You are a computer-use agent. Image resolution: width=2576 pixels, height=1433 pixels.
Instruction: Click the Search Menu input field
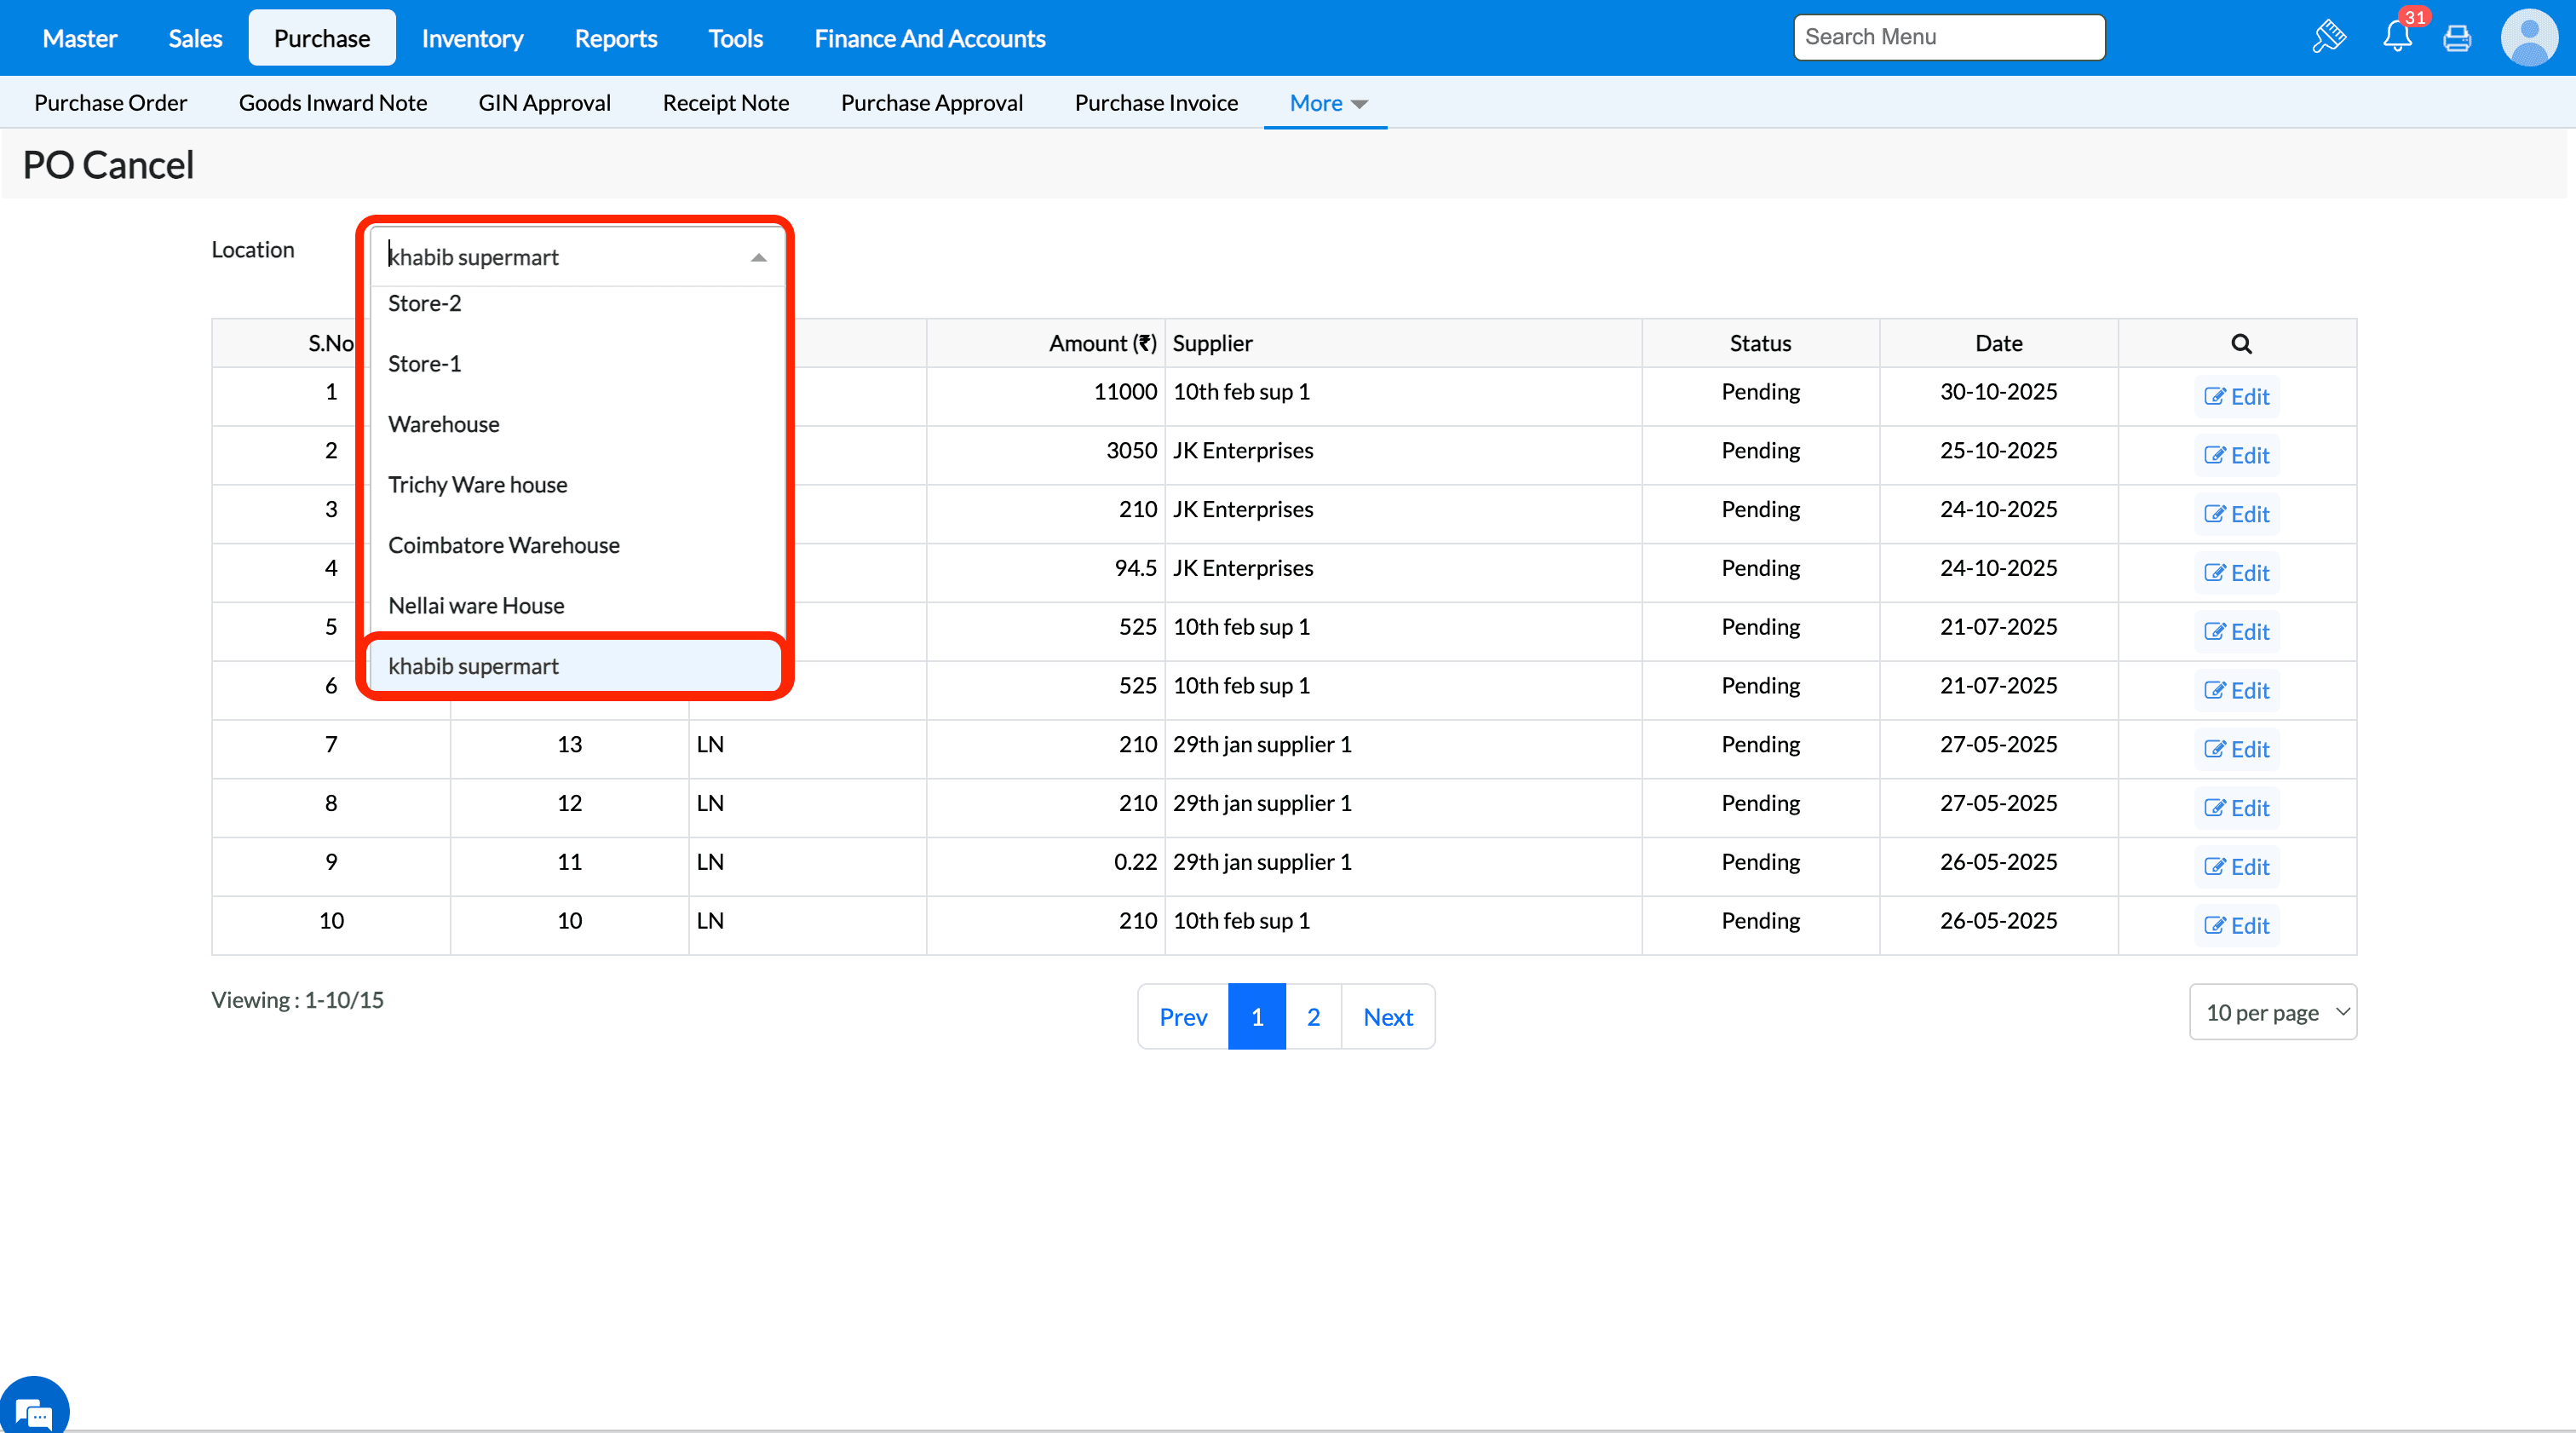[1948, 37]
